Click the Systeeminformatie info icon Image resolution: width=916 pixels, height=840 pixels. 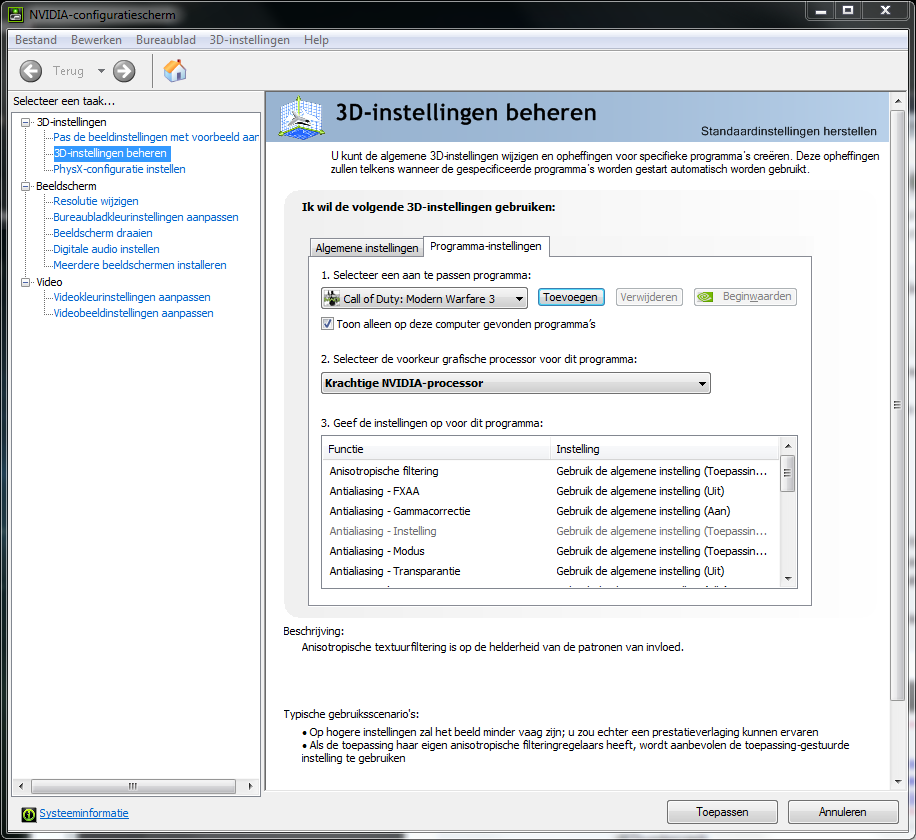coord(28,814)
